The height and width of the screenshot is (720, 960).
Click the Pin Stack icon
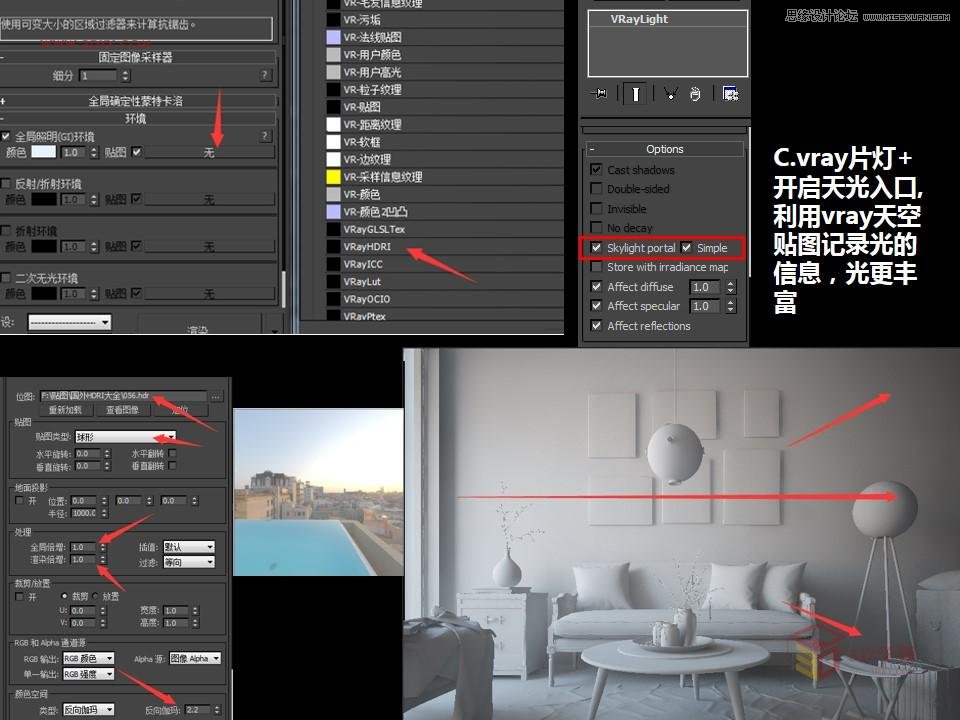coord(599,94)
